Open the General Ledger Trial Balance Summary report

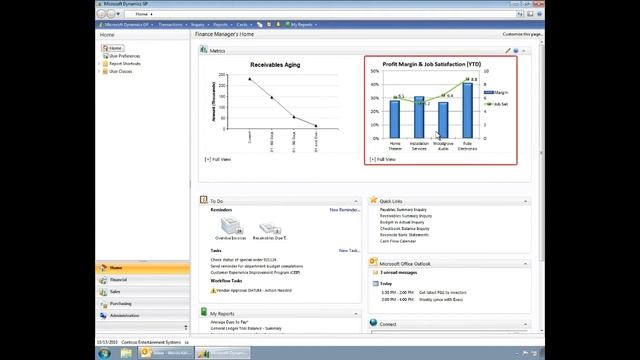coord(246,329)
